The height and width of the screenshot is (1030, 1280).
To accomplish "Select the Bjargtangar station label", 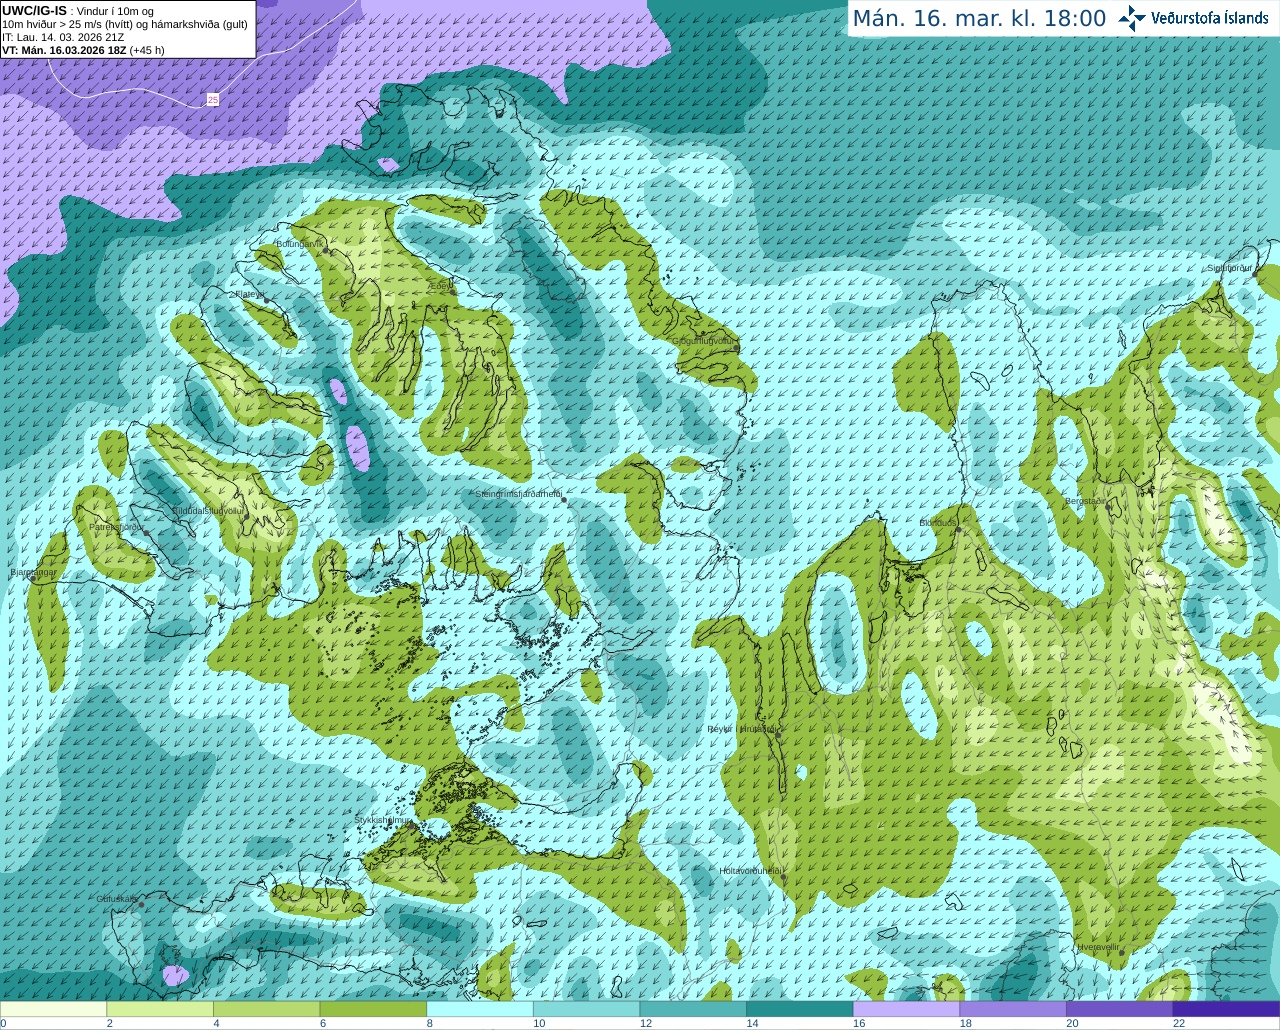I will [x=33, y=572].
